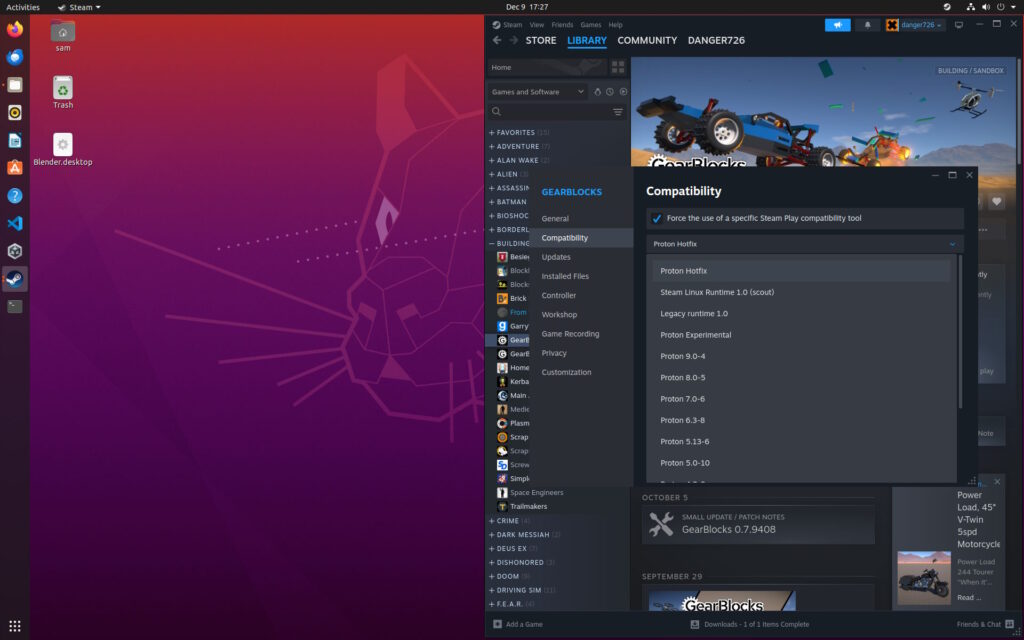Go back with the navigation arrow
The height and width of the screenshot is (640, 1024).
coord(497,41)
